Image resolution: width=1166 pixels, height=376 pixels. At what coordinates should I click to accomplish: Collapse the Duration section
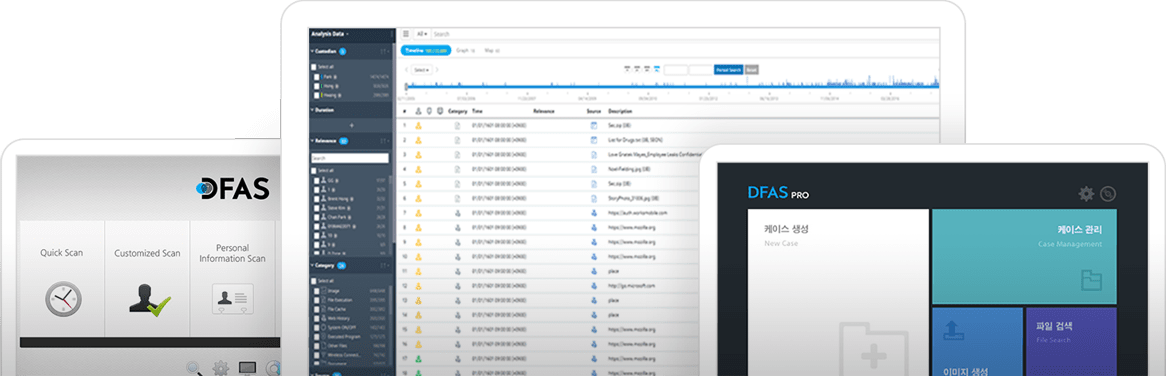point(312,110)
